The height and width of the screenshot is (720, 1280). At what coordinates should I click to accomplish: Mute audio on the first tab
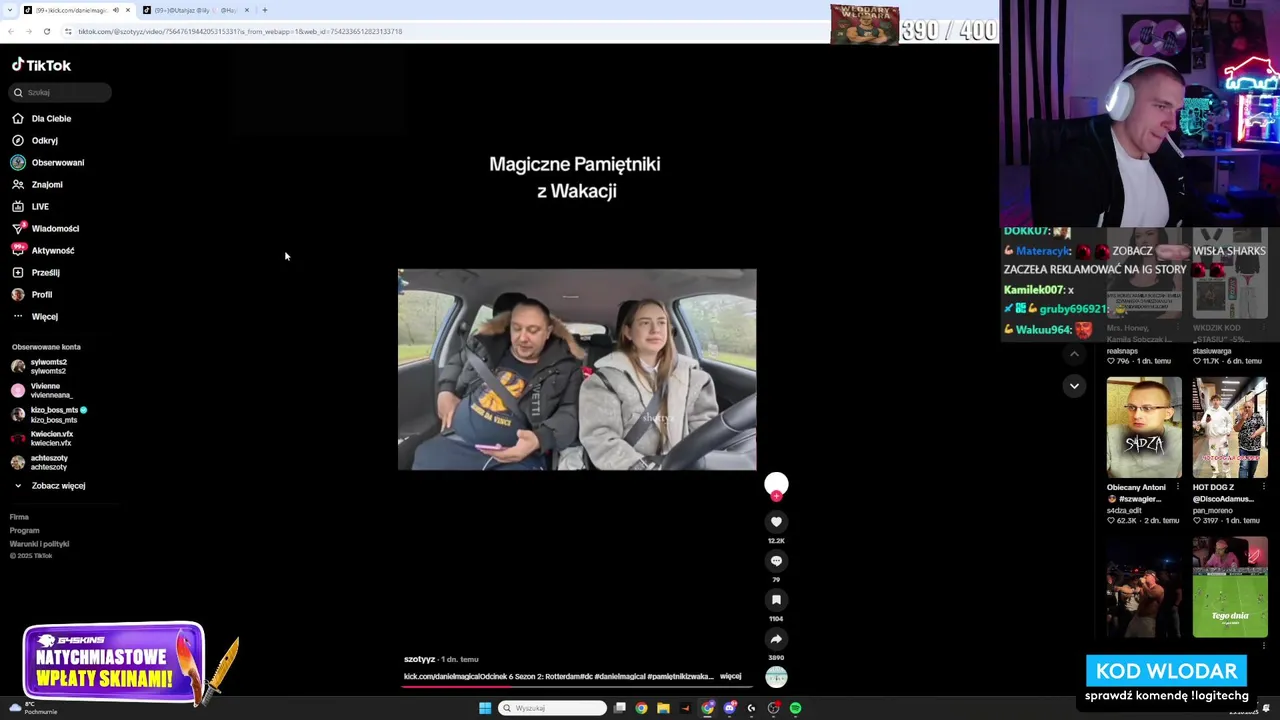tap(115, 10)
